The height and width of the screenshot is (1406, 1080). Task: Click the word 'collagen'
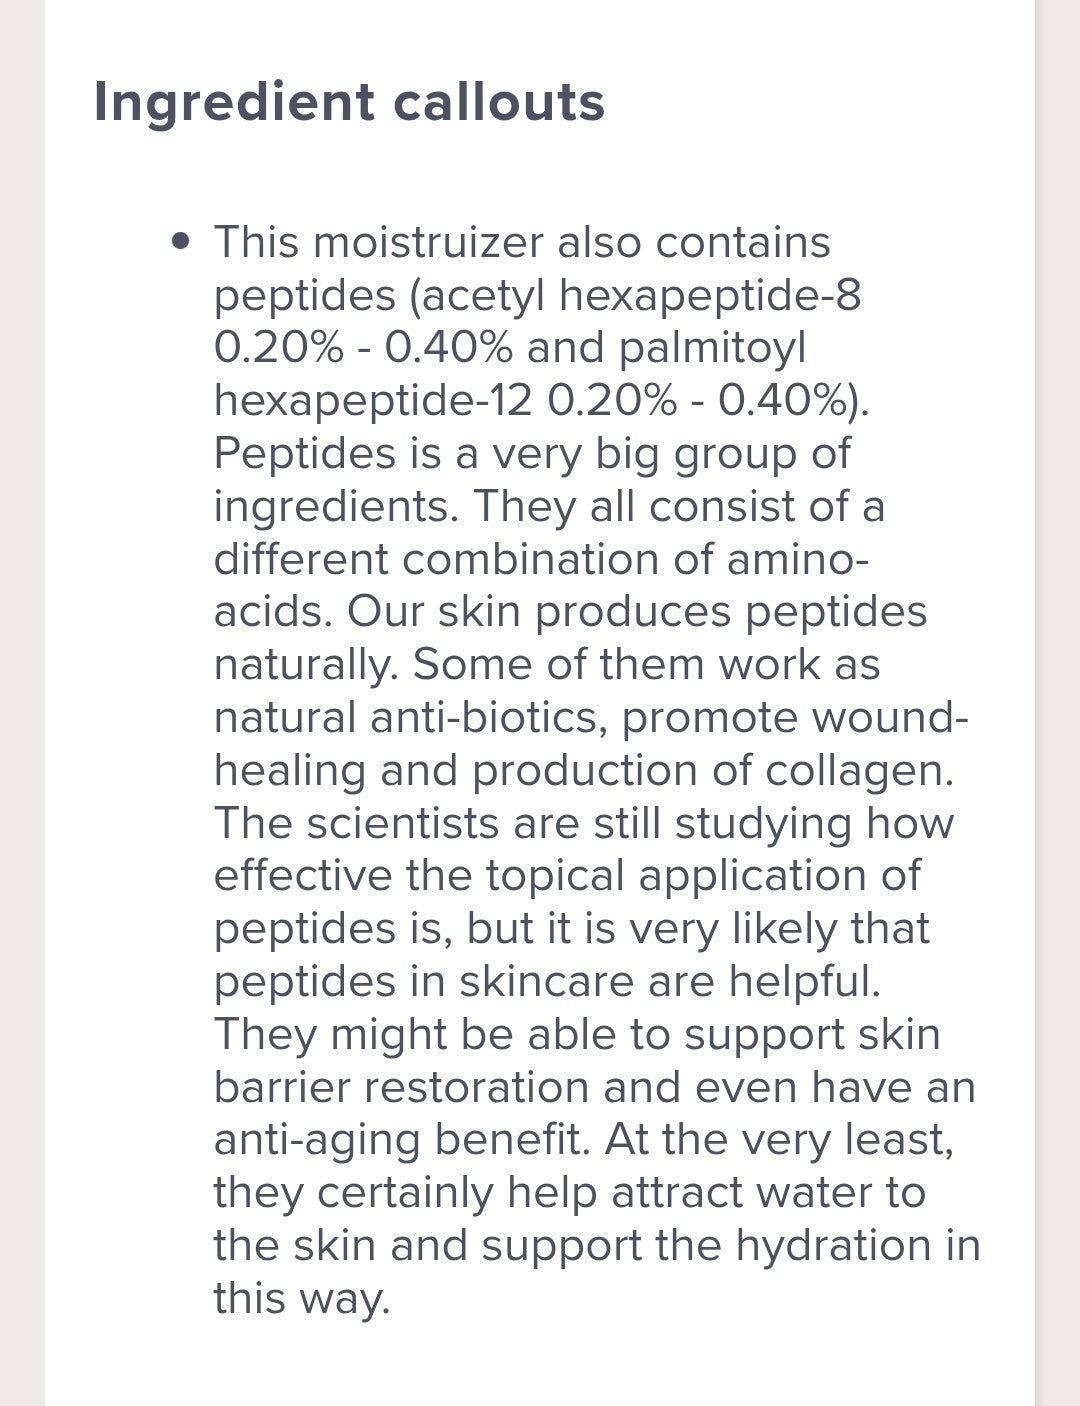(859, 771)
